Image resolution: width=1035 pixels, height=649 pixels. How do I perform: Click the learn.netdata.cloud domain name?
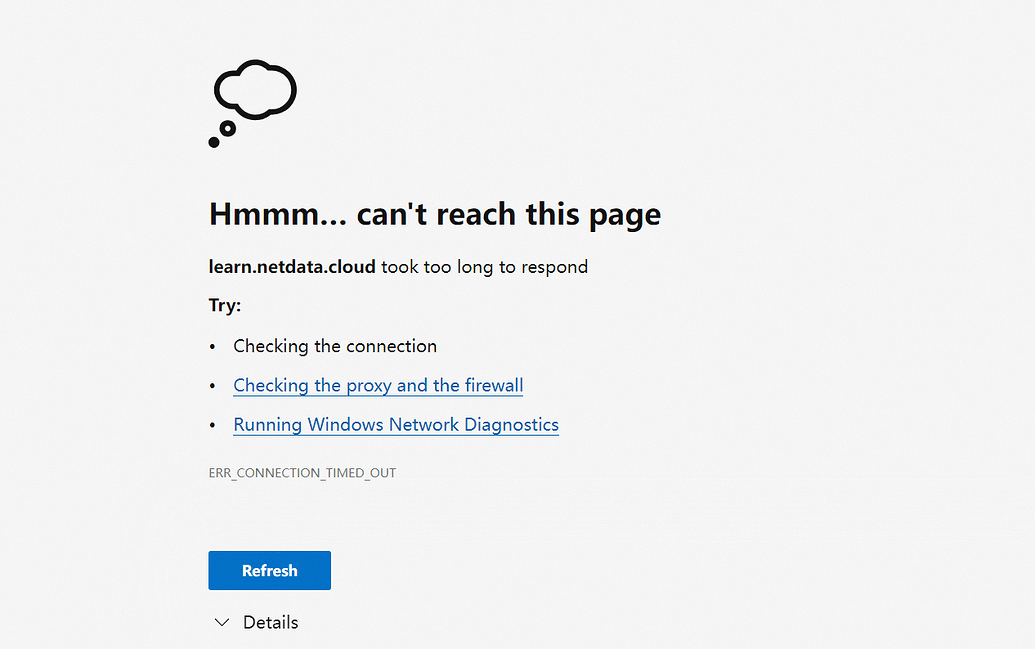[x=292, y=266]
